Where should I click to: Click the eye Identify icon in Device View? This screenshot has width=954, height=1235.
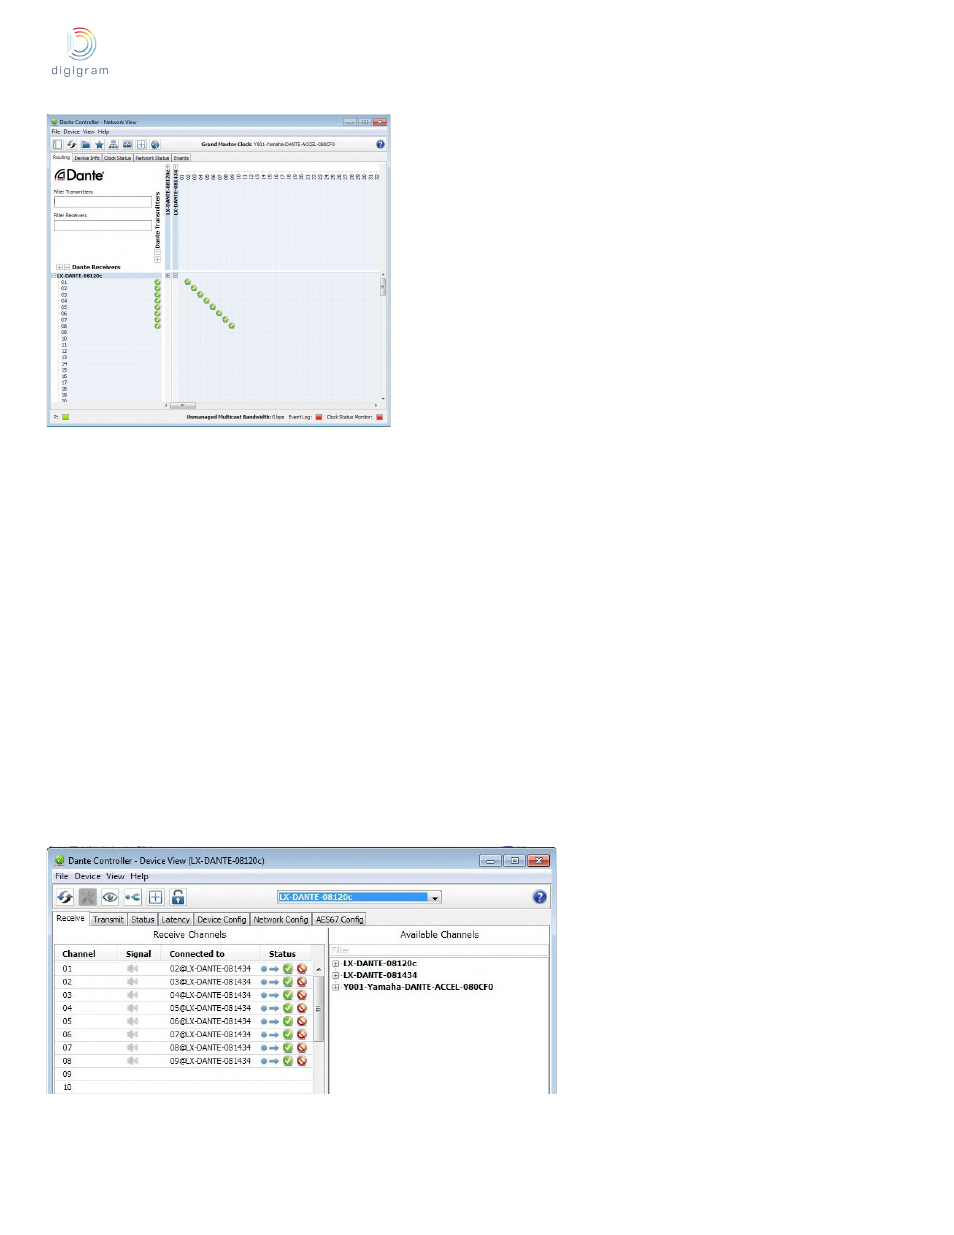[x=110, y=897]
